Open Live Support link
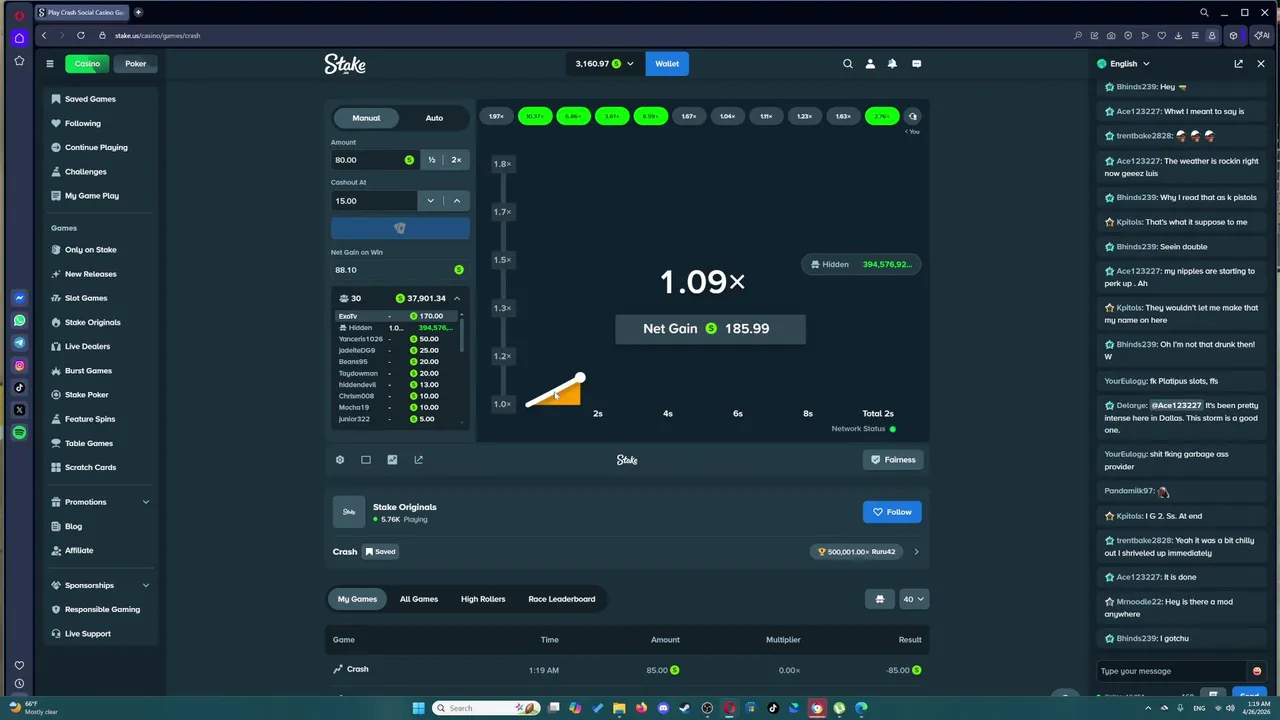 87,634
